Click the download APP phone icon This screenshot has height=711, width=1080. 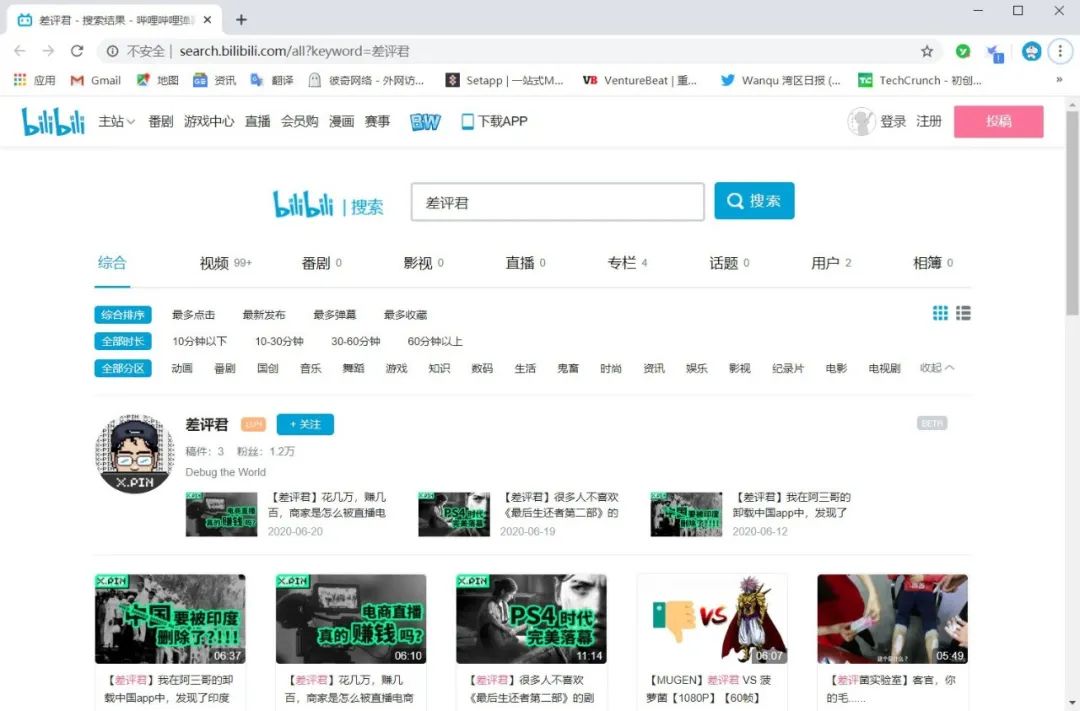[x=467, y=121]
